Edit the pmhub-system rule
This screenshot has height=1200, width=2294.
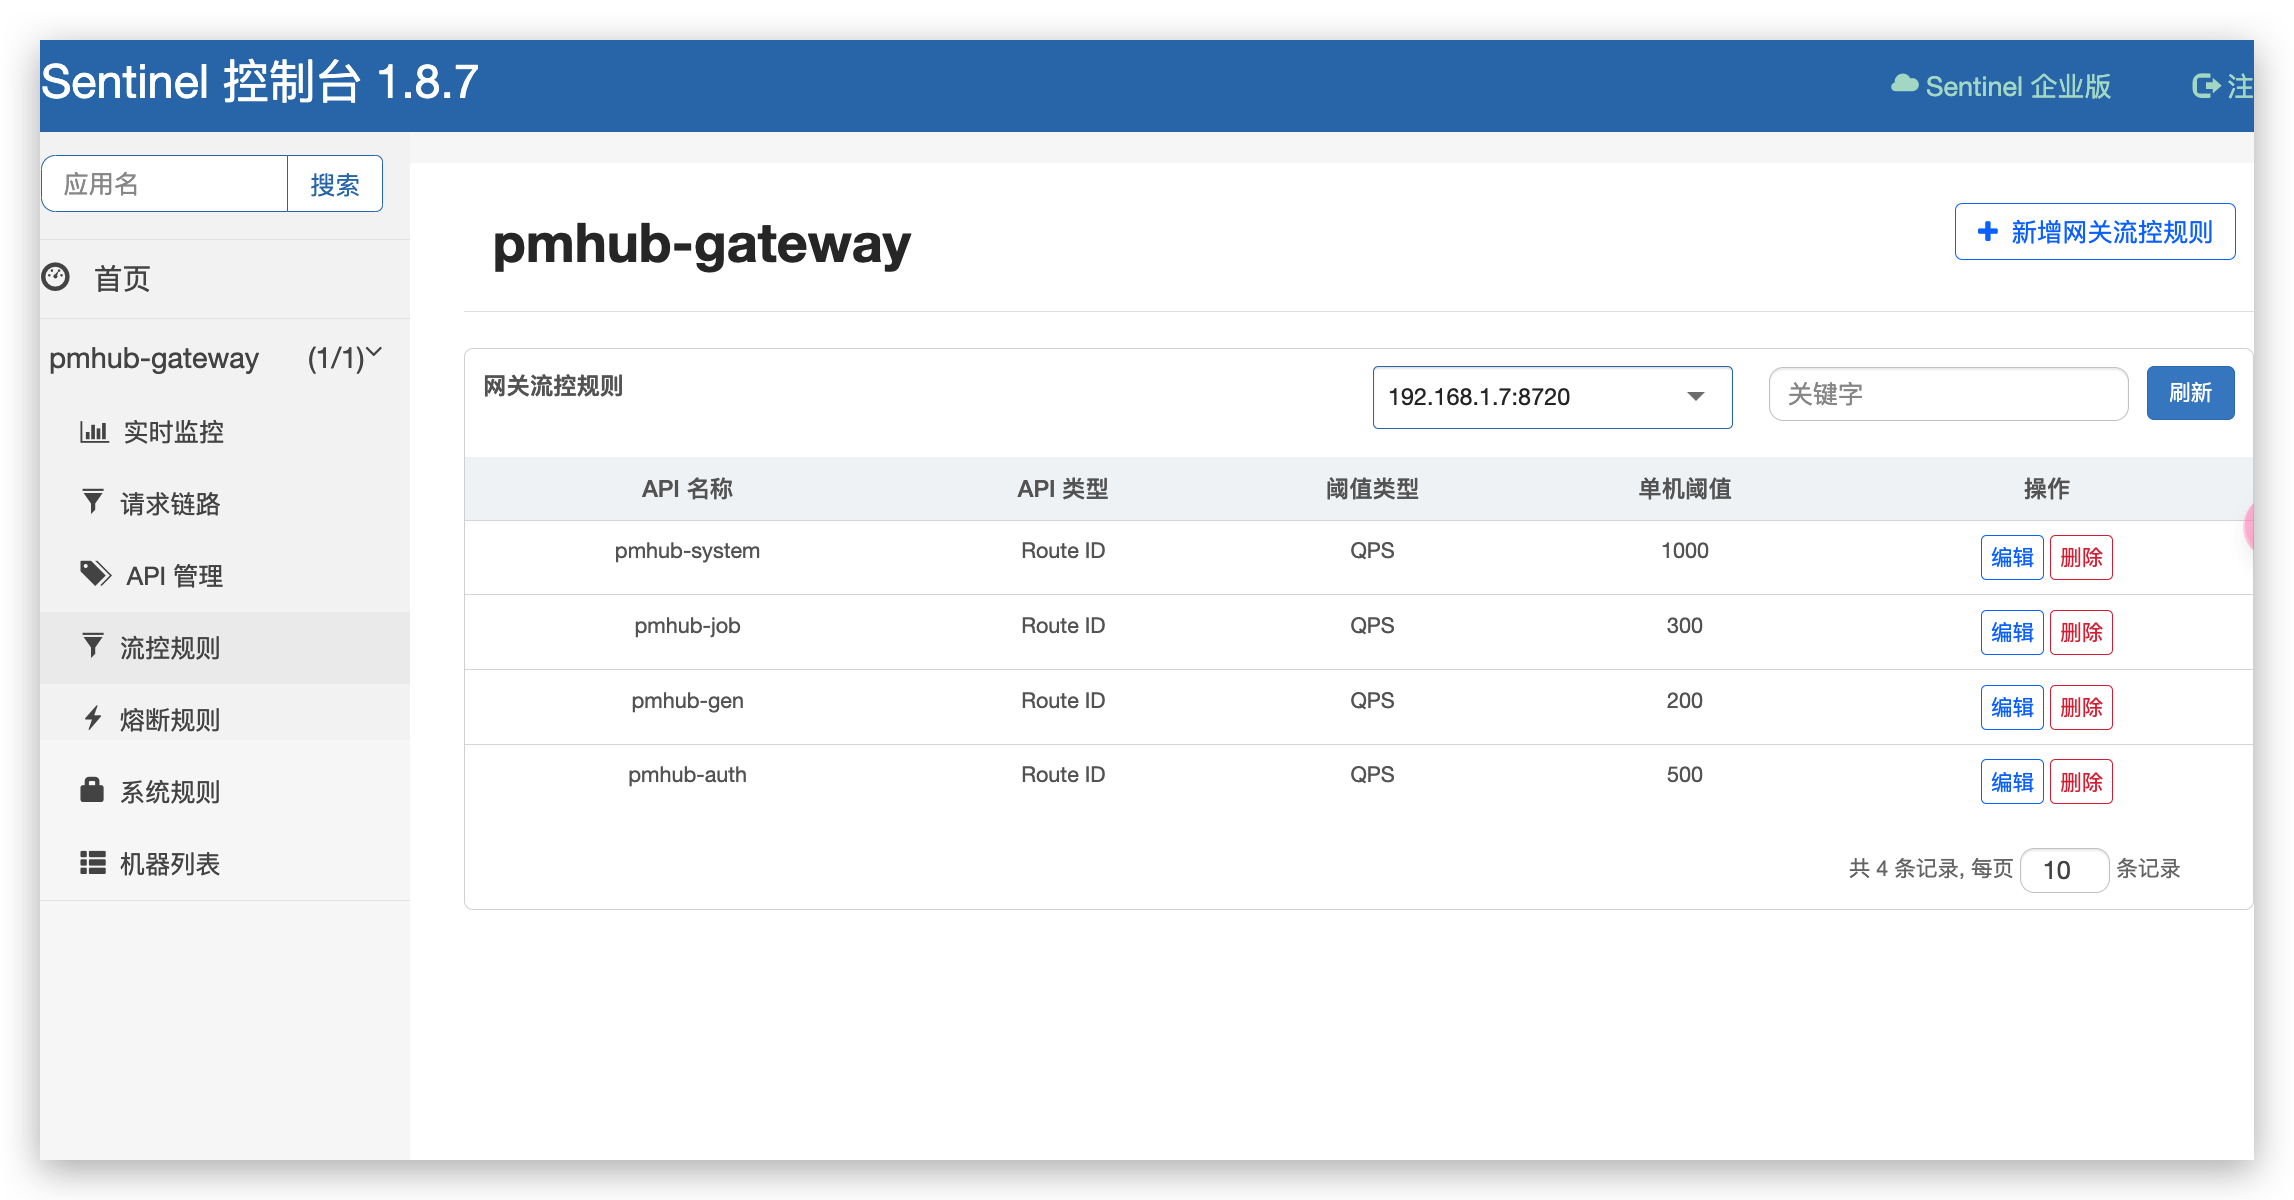[2012, 557]
